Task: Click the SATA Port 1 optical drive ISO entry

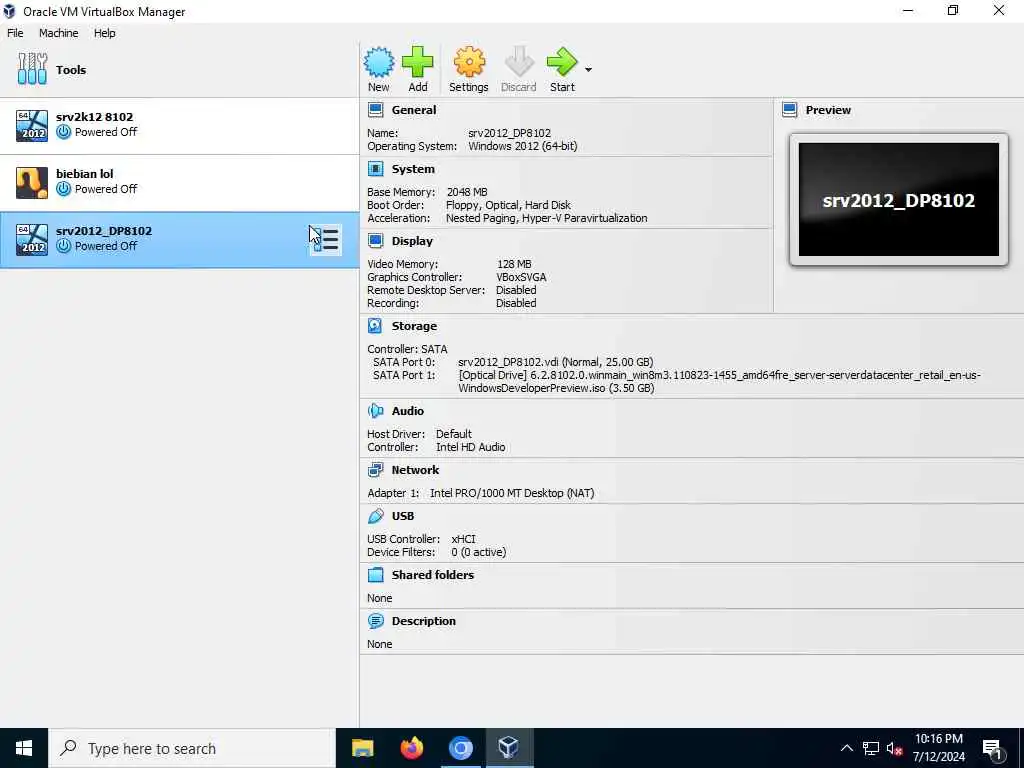Action: coord(719,381)
